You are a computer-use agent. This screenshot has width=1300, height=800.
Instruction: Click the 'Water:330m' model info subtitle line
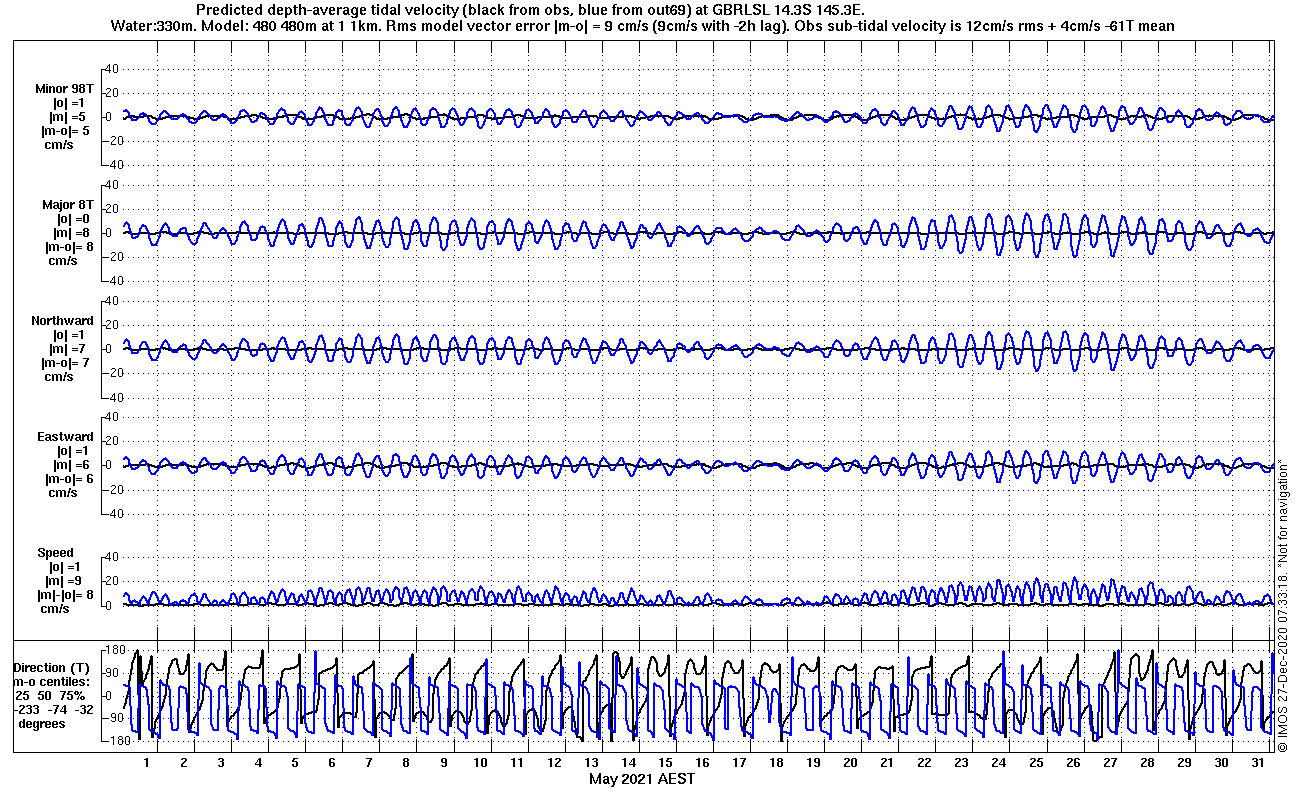tap(641, 25)
